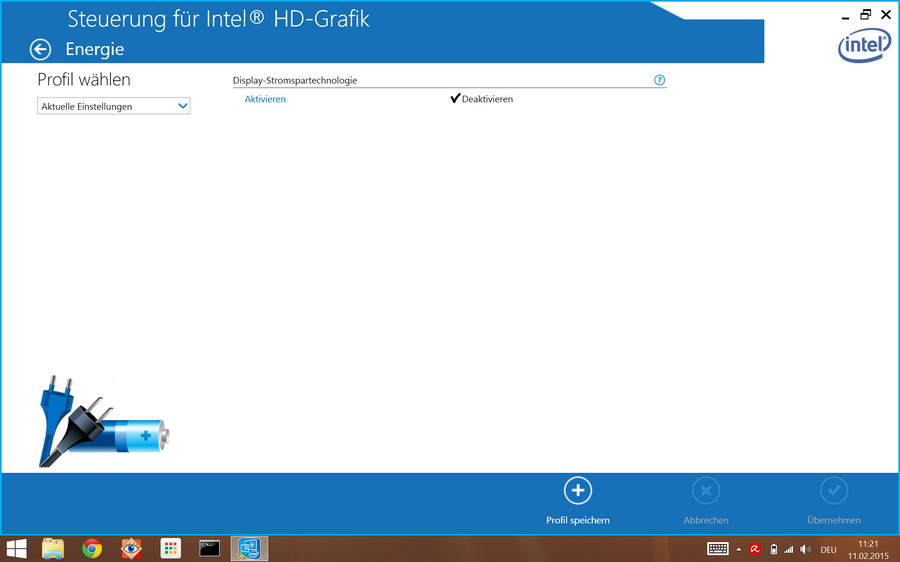This screenshot has width=900, height=562.
Task: Open the volume speaker tray icon
Action: click(805, 549)
